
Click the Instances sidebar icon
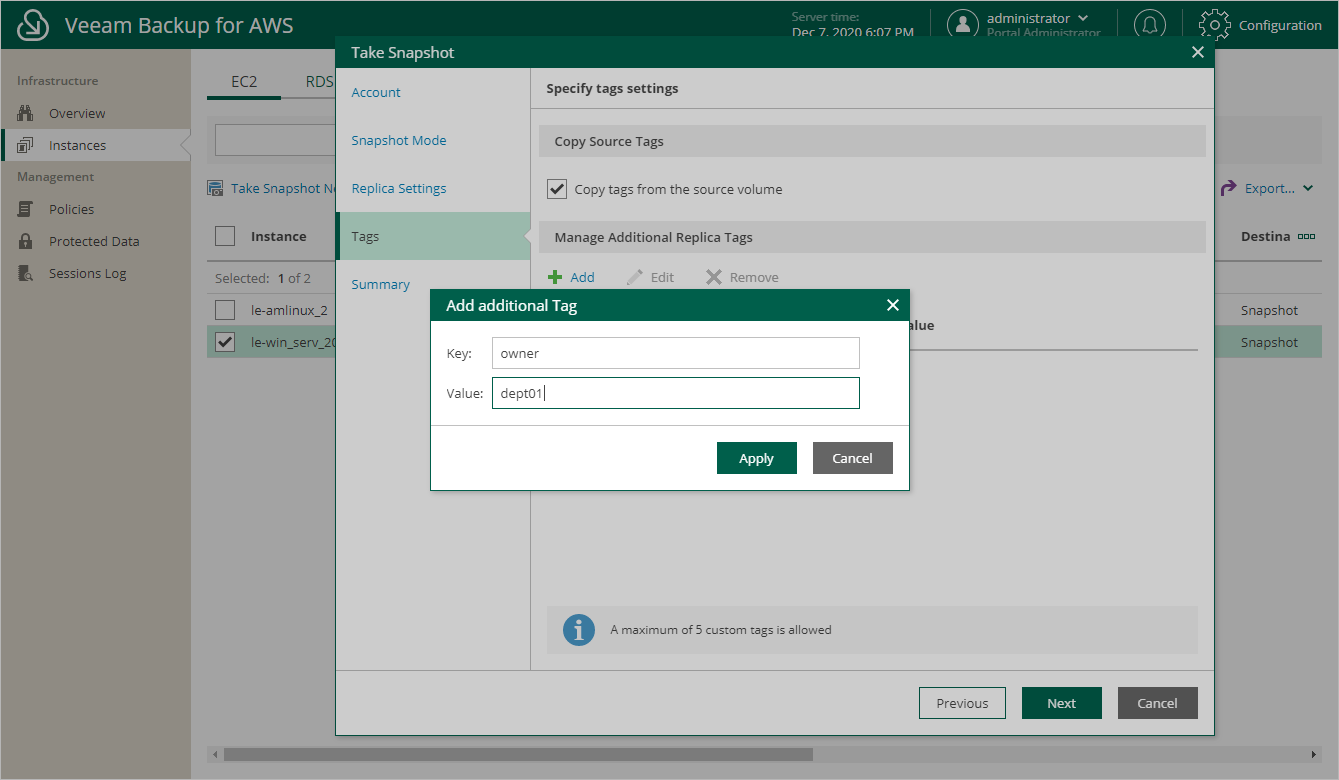[26, 145]
